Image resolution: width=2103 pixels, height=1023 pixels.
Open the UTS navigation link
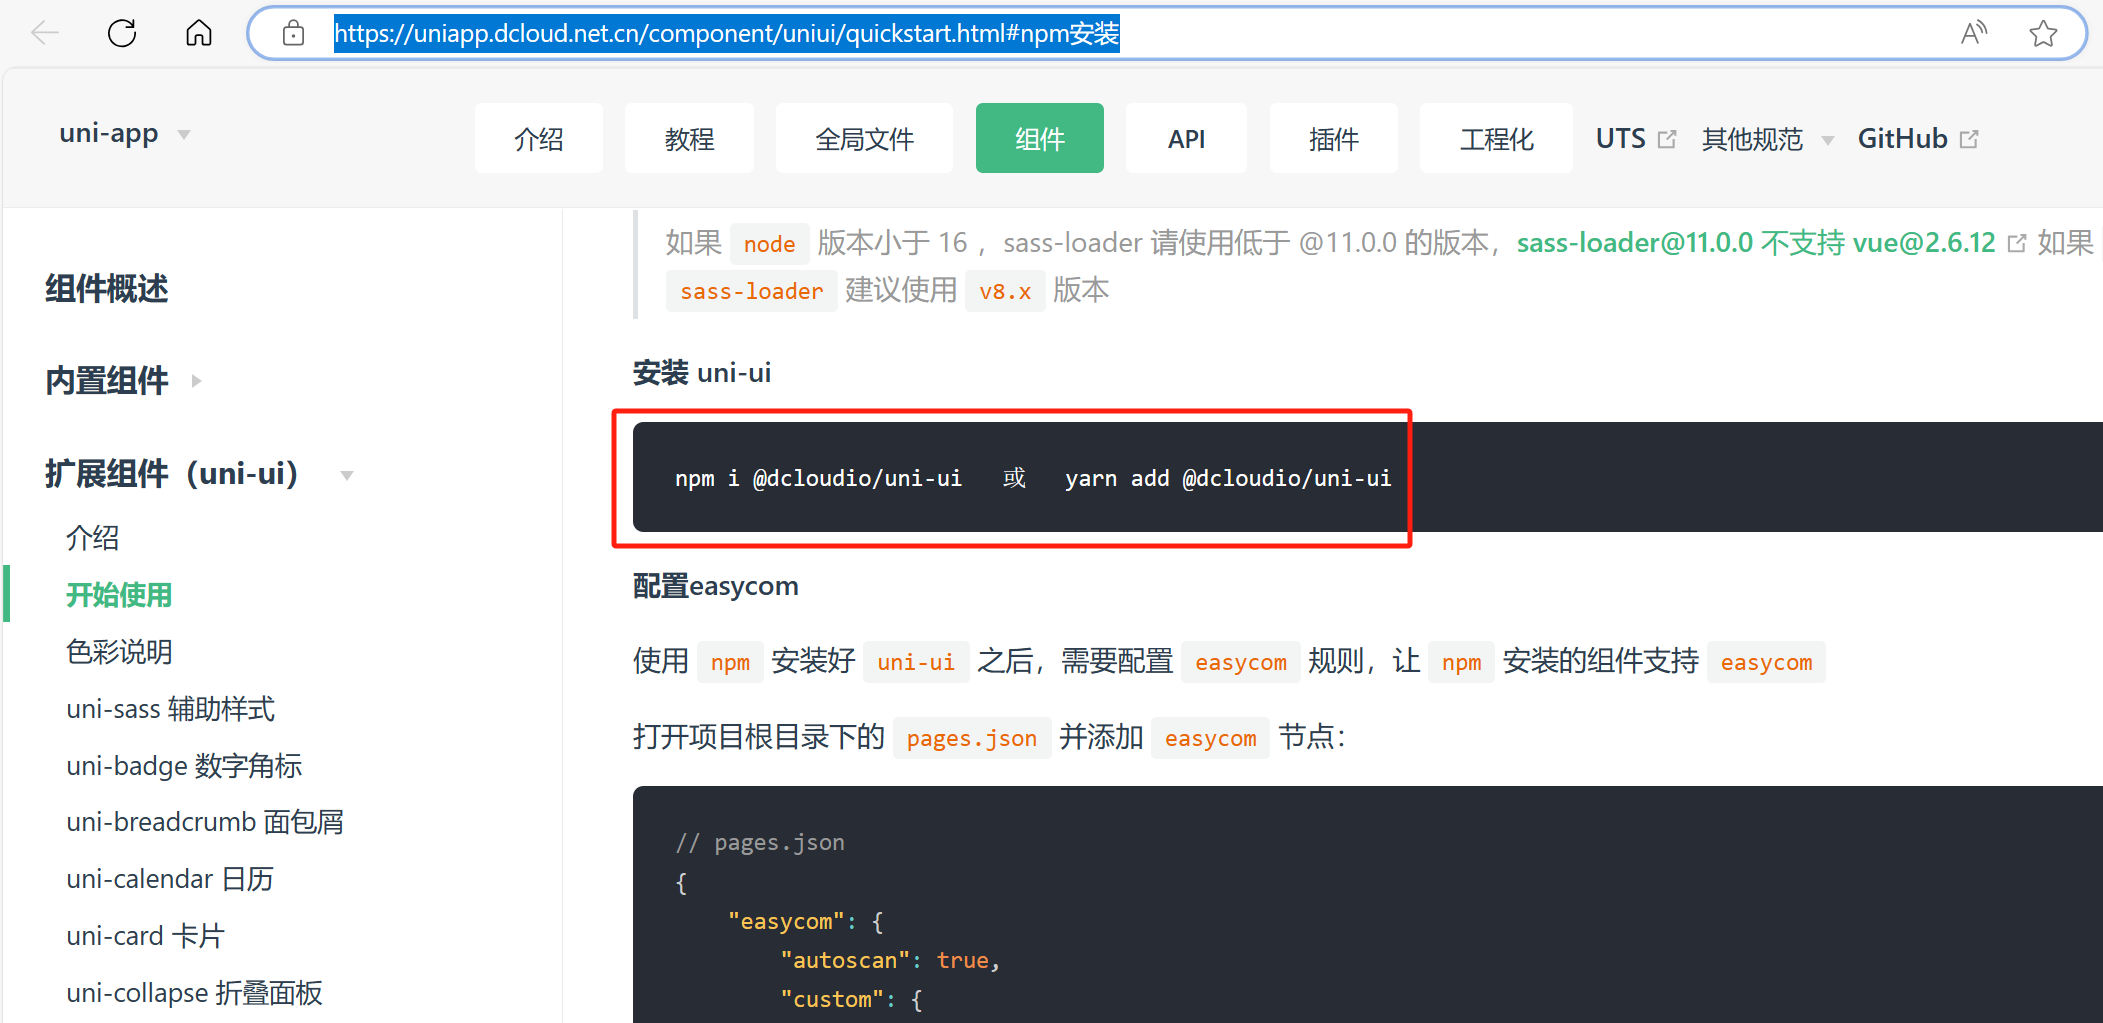click(x=1620, y=138)
